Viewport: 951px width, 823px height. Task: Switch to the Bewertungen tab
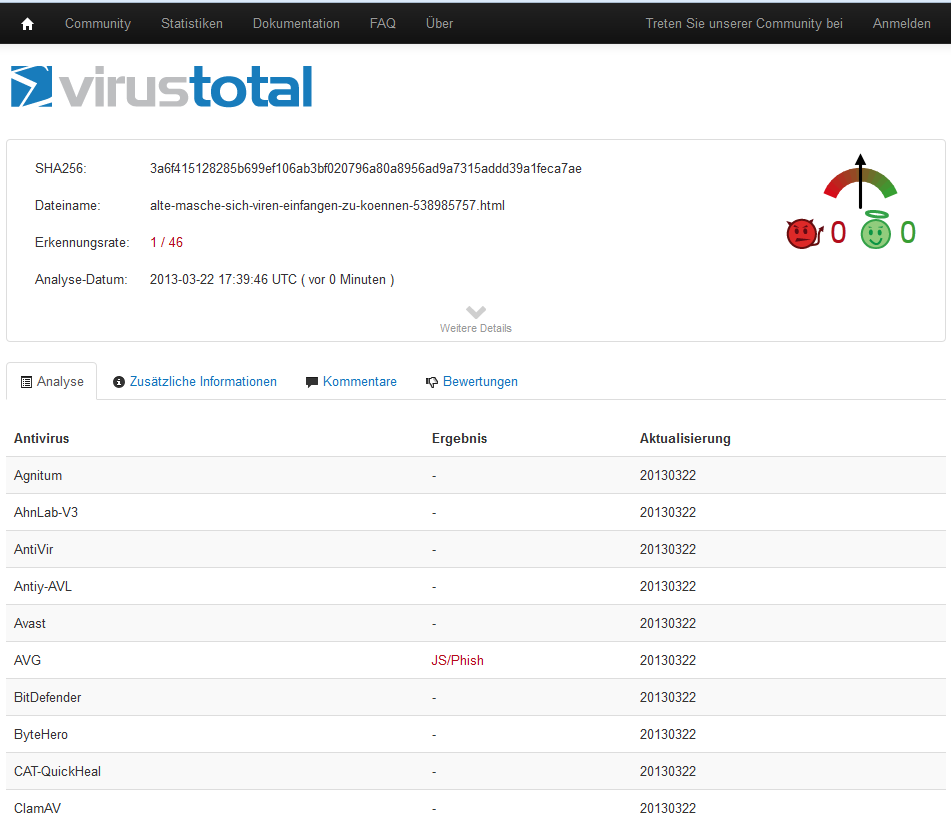(x=472, y=381)
